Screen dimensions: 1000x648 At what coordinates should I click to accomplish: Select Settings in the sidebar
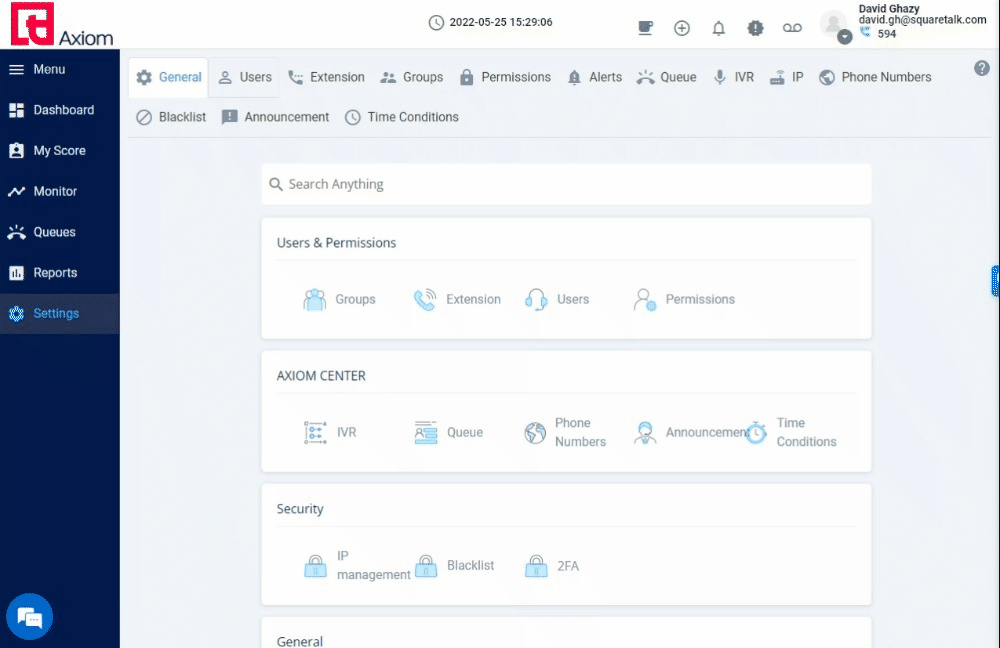point(60,314)
